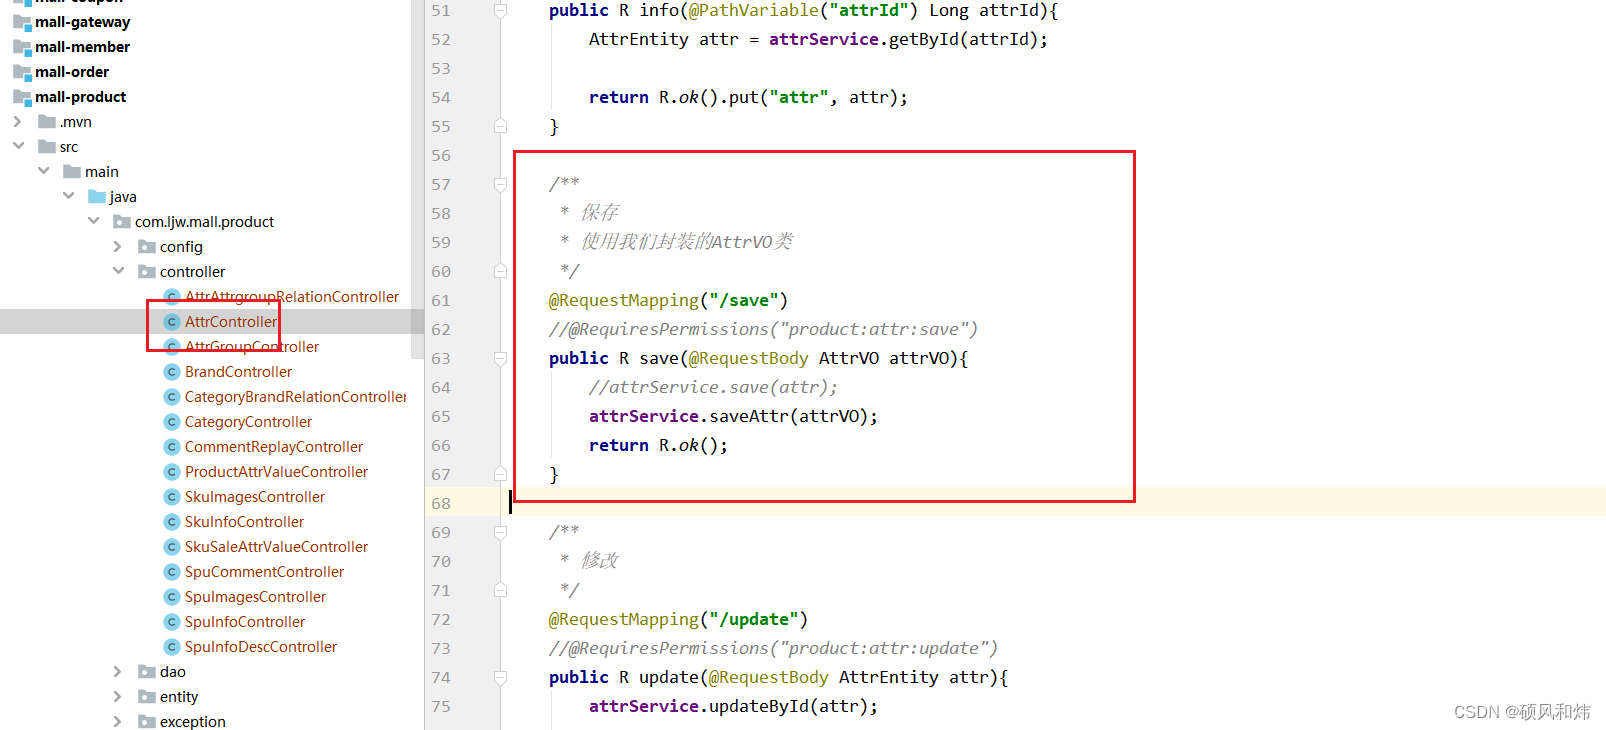The width and height of the screenshot is (1606, 730).
Task: Collapse the controller package
Action: 118,271
